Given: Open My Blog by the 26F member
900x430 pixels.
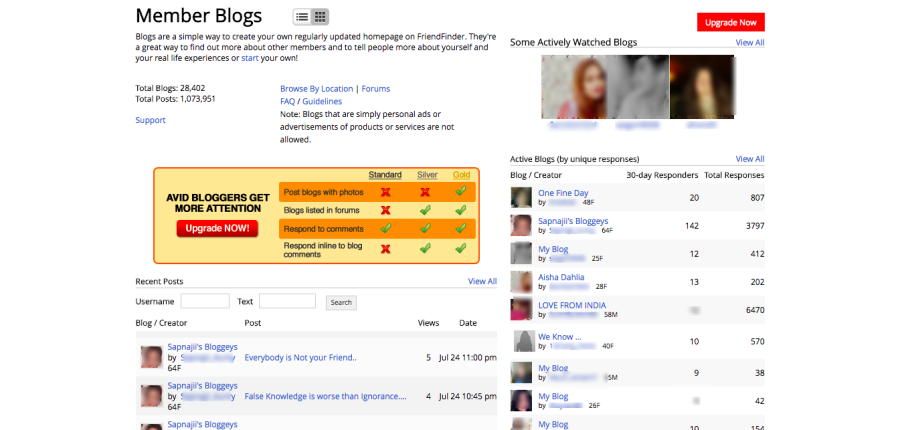Looking at the screenshot, I should (x=553, y=396).
